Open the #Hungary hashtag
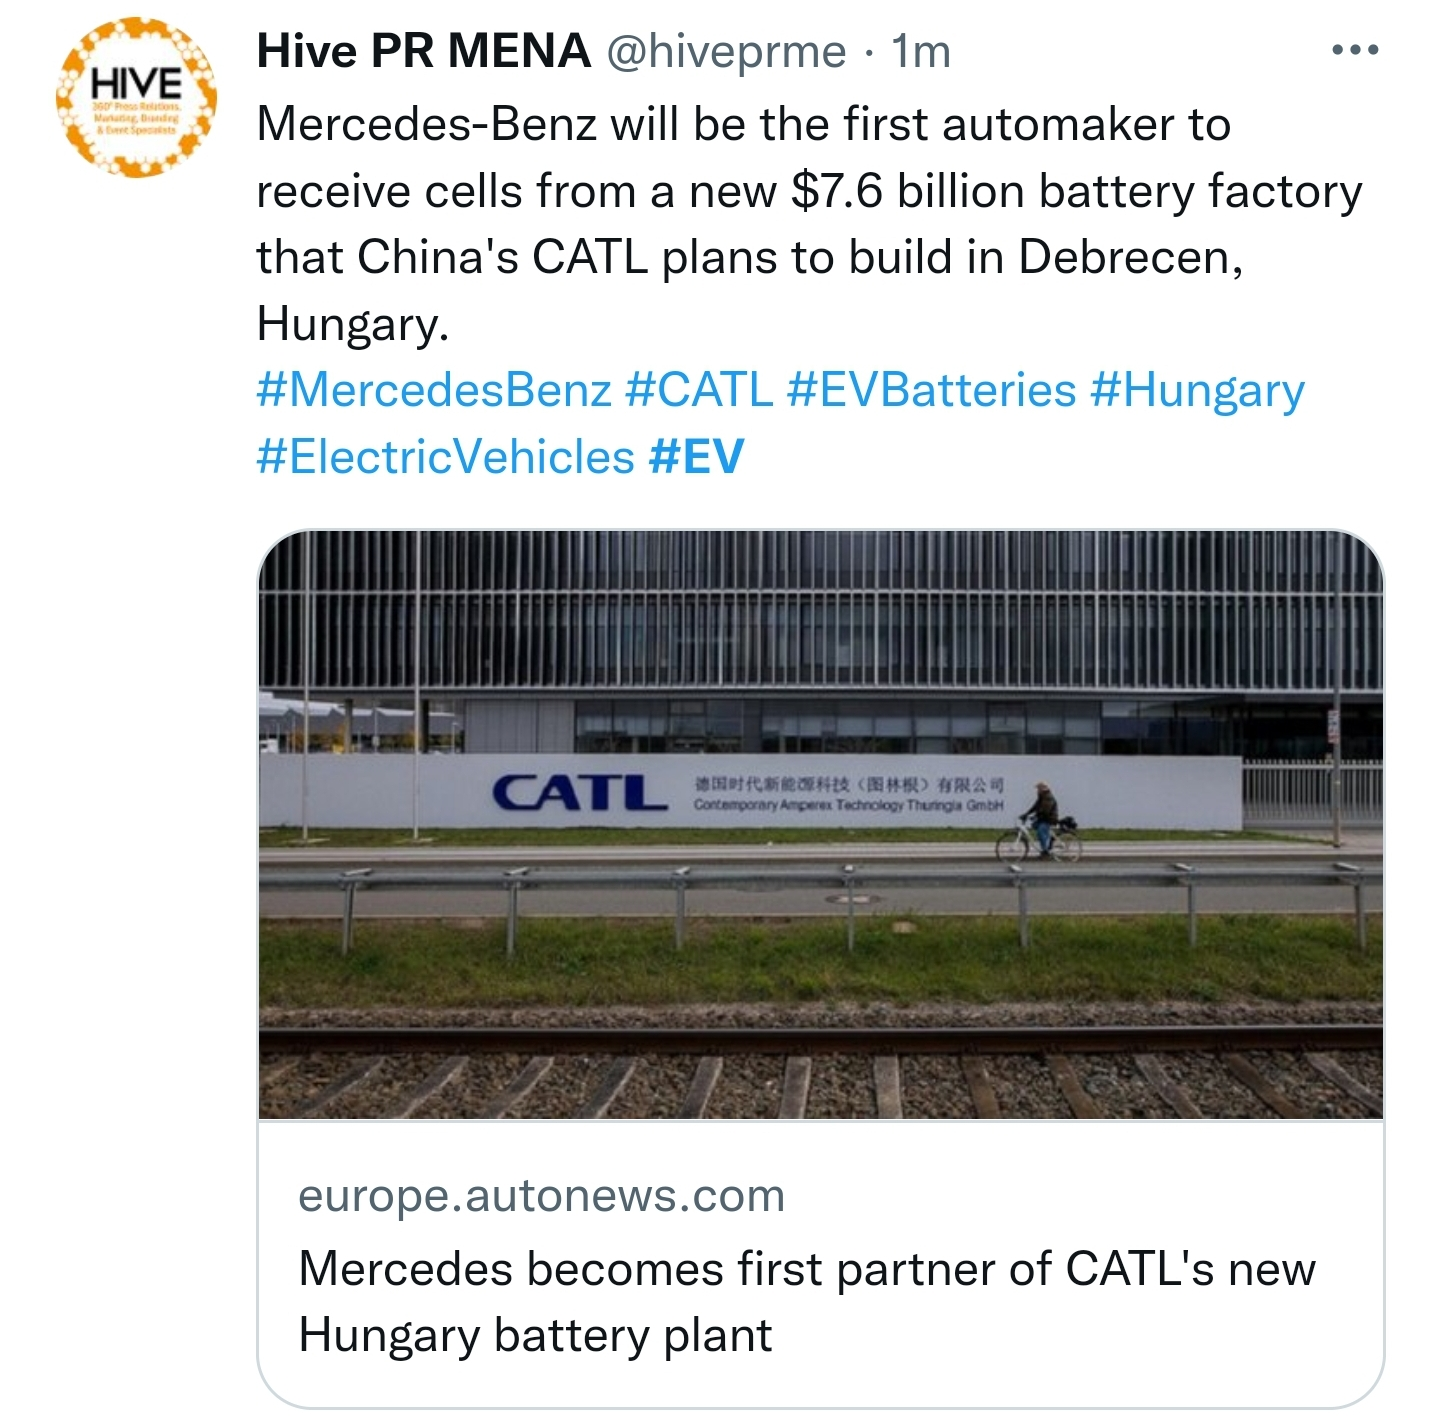1440x1416 pixels. [1197, 392]
